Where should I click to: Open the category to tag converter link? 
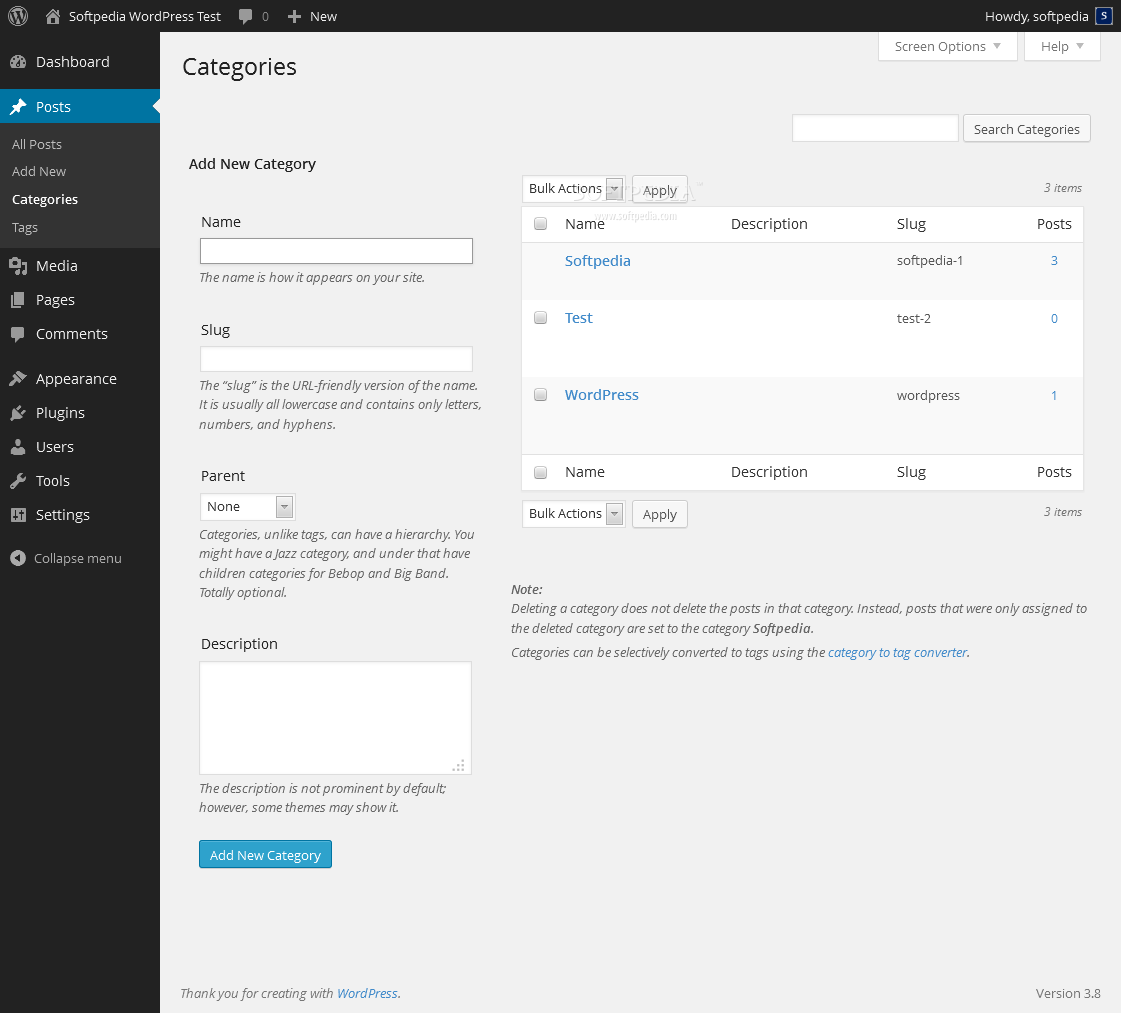coord(897,652)
